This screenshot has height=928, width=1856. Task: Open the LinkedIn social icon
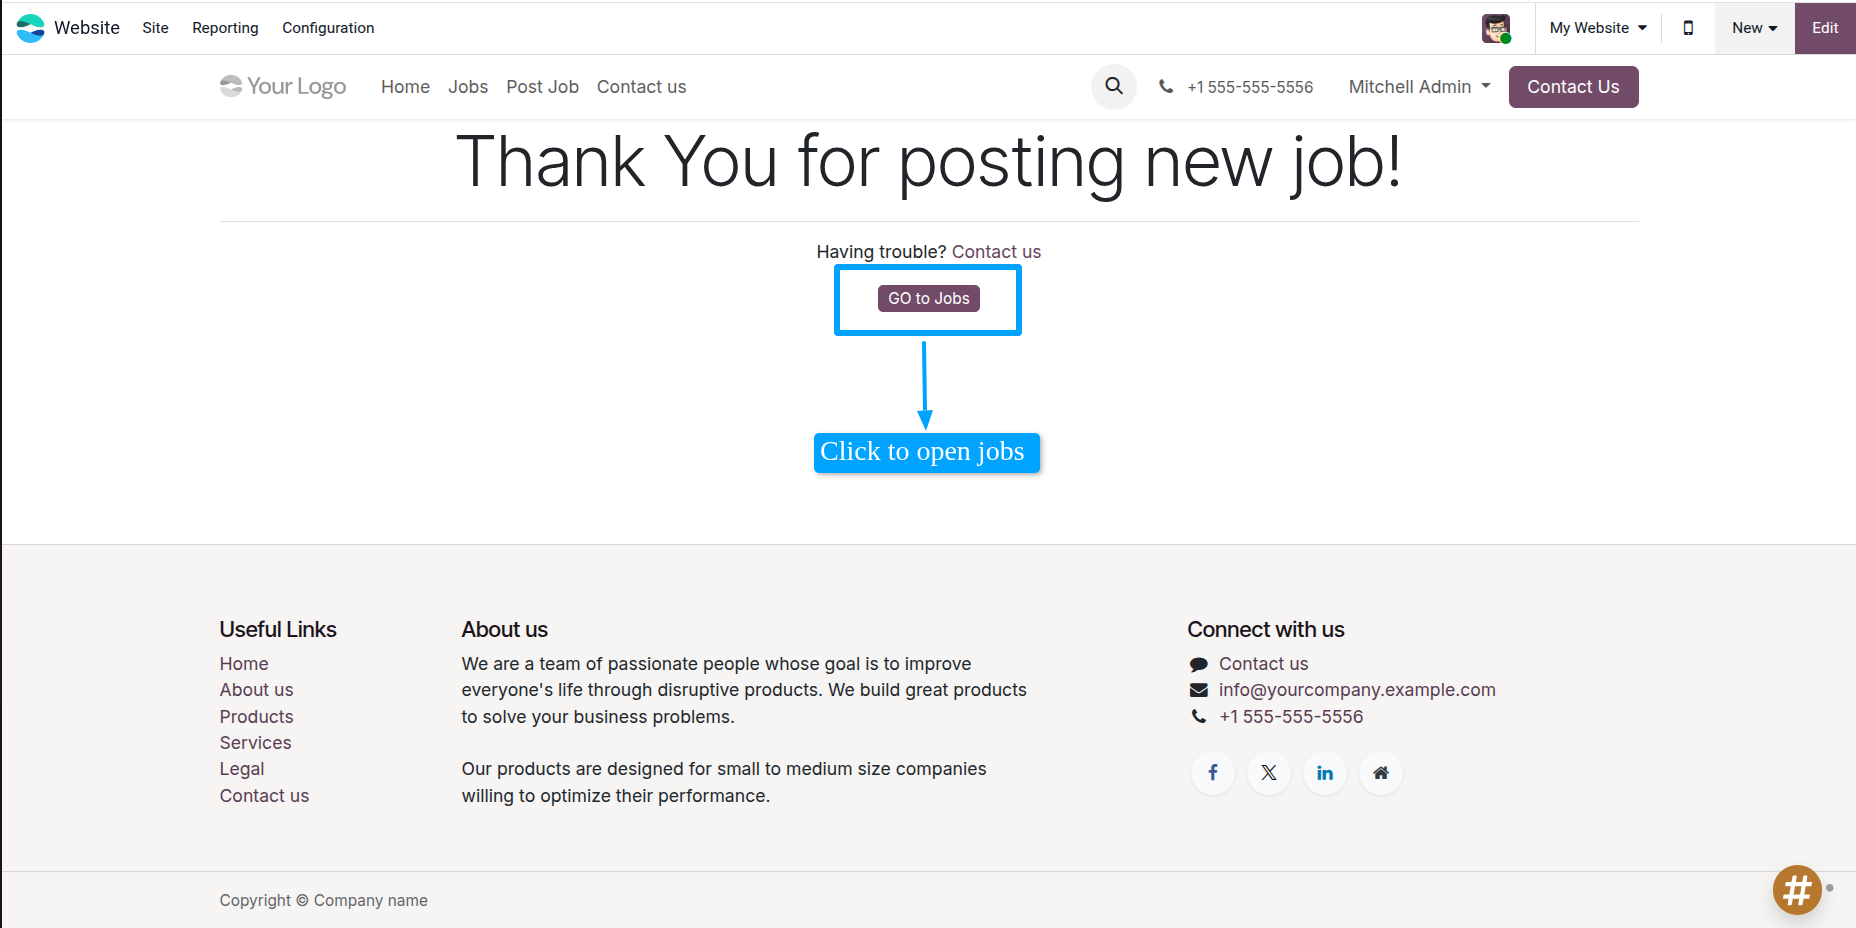coord(1325,773)
